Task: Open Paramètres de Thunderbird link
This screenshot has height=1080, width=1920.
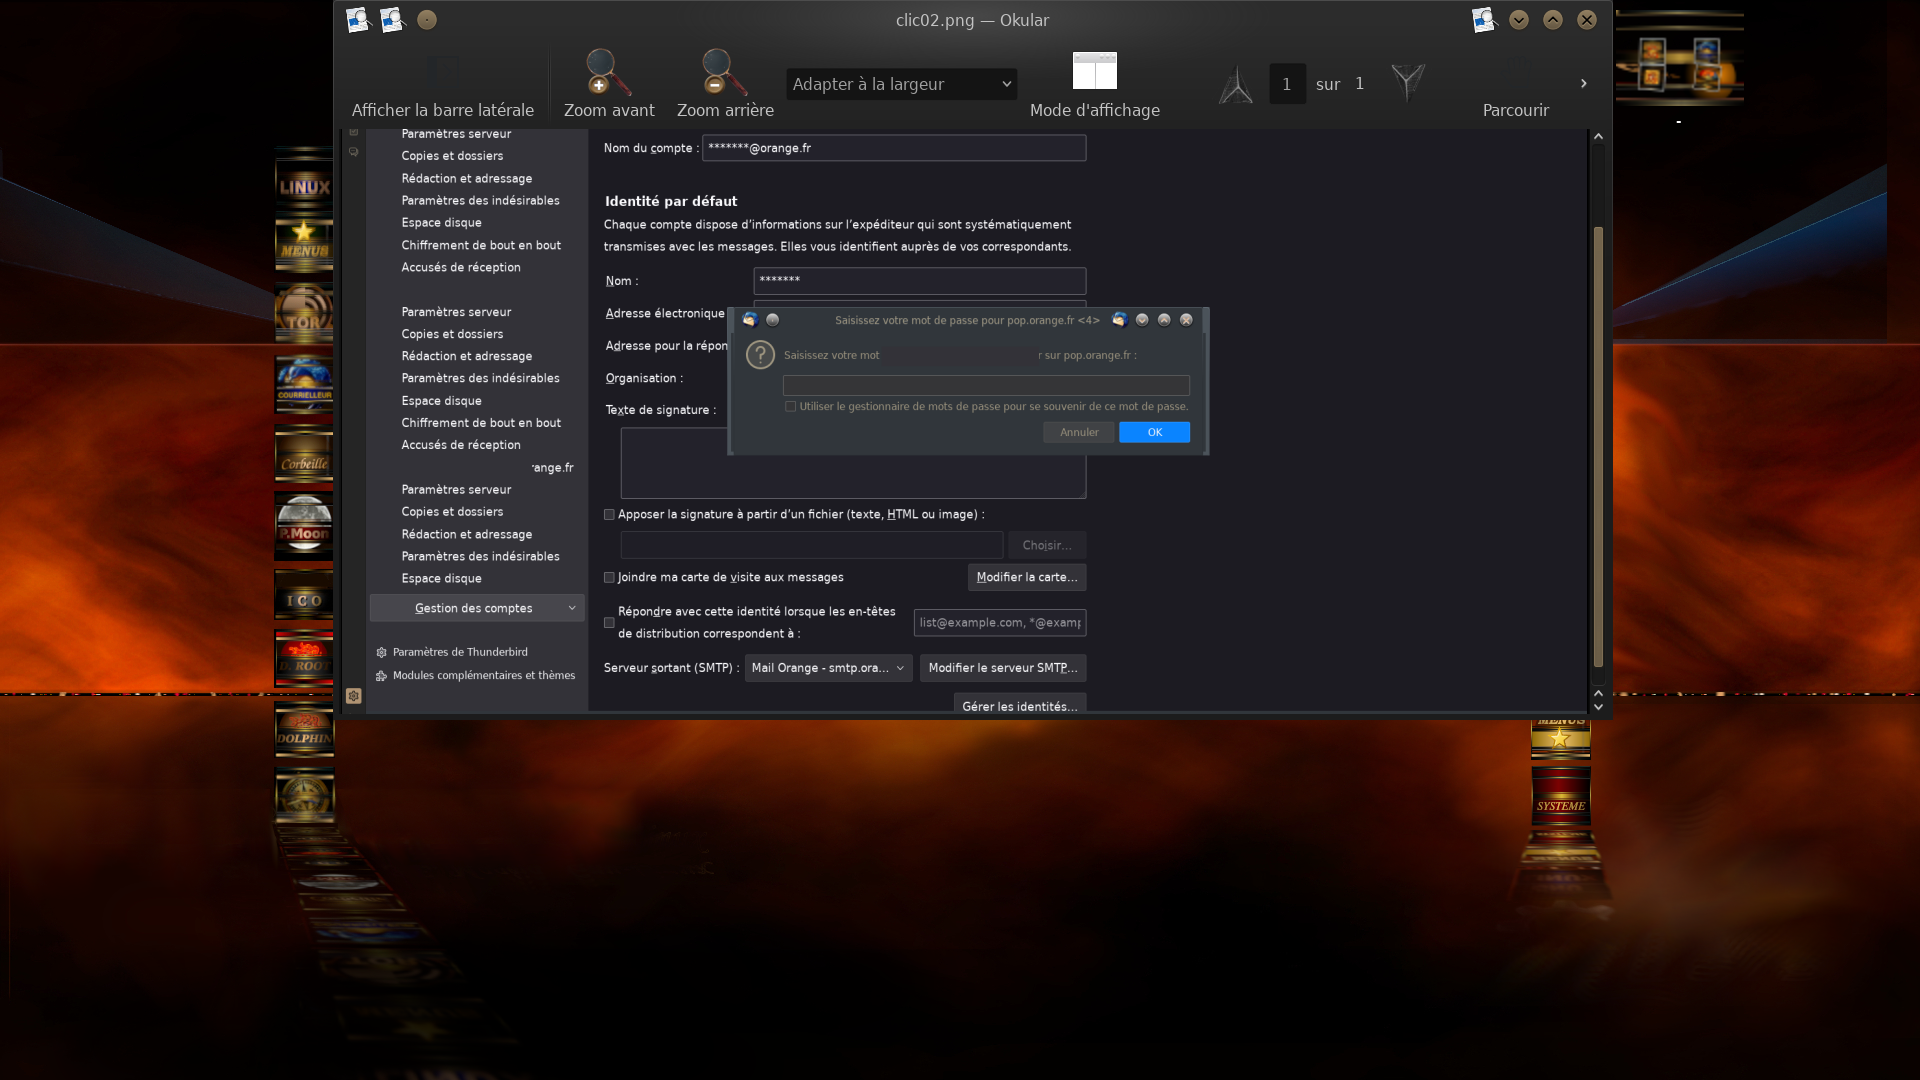Action: (460, 652)
